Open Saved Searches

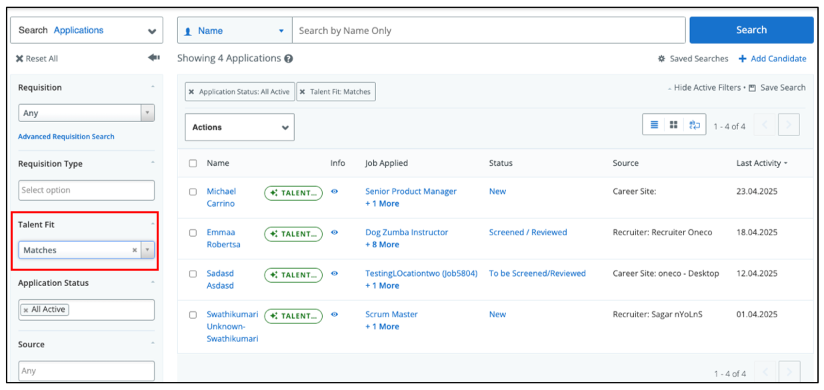(x=693, y=59)
